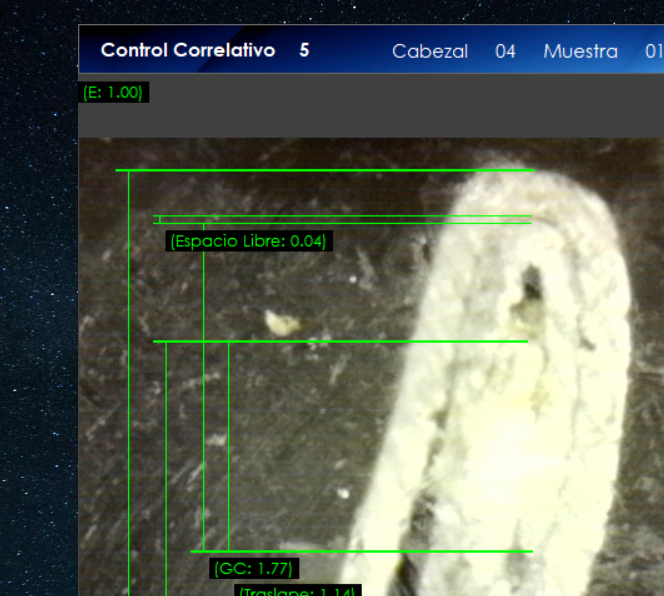
Task: Click the GC: 1.77 measurement label
Action: (254, 568)
